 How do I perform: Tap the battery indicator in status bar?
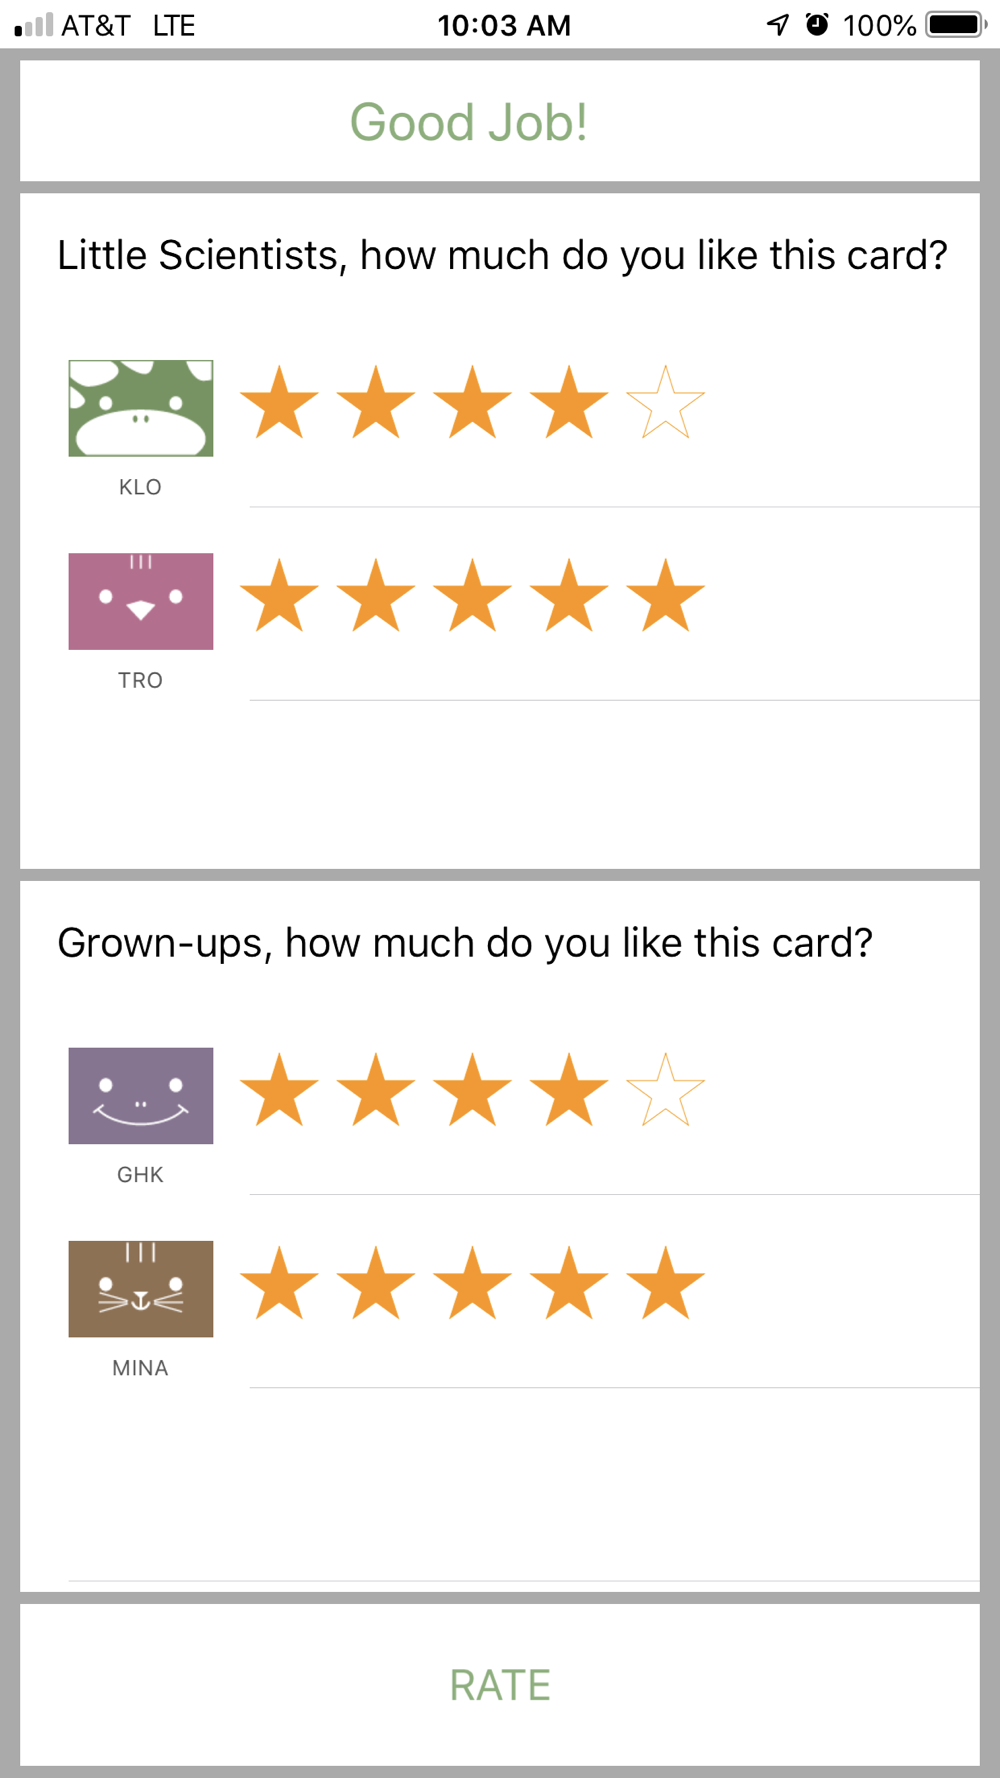pos(955,24)
